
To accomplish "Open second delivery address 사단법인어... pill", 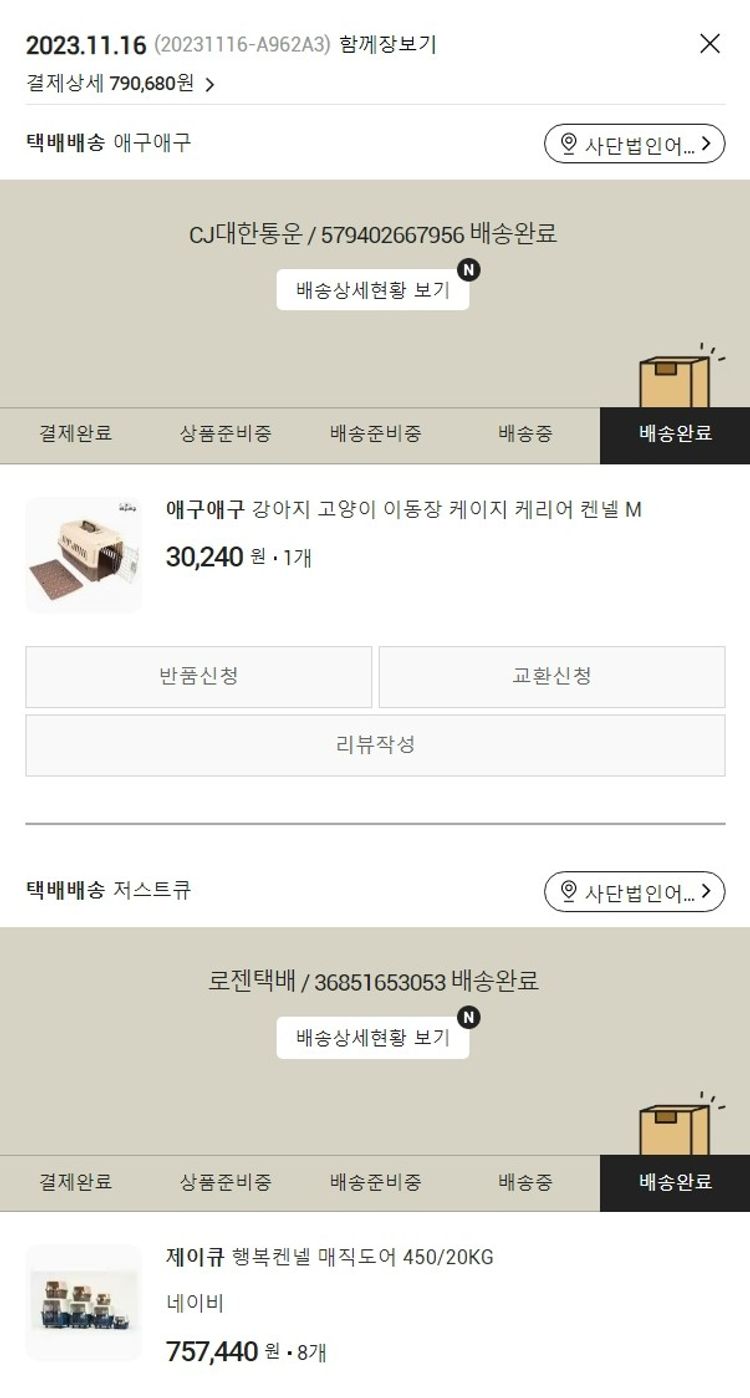I will [634, 891].
